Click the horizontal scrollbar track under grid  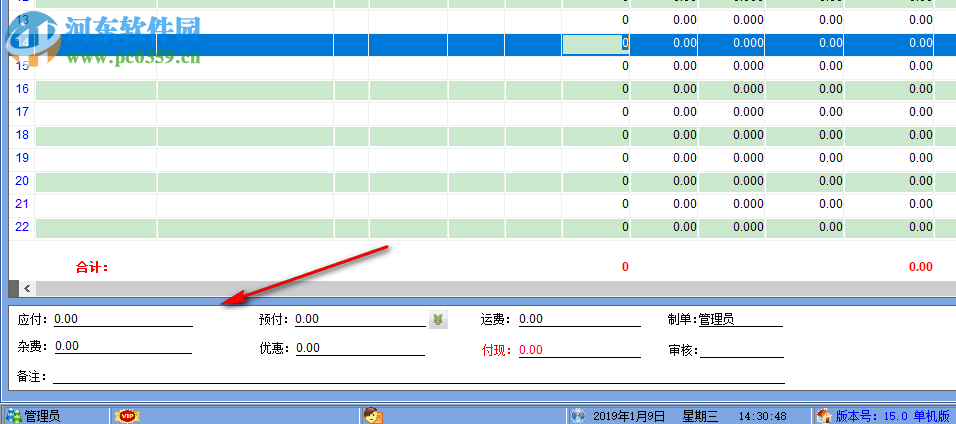[x=495, y=288]
